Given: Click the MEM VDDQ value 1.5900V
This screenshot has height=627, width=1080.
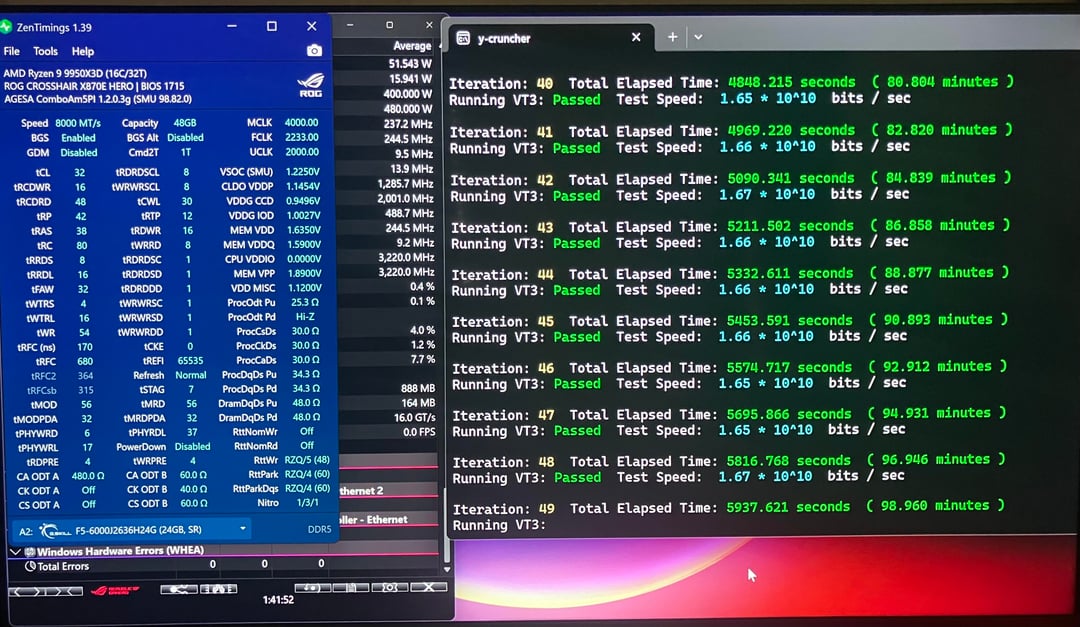Looking at the screenshot, I should (303, 245).
